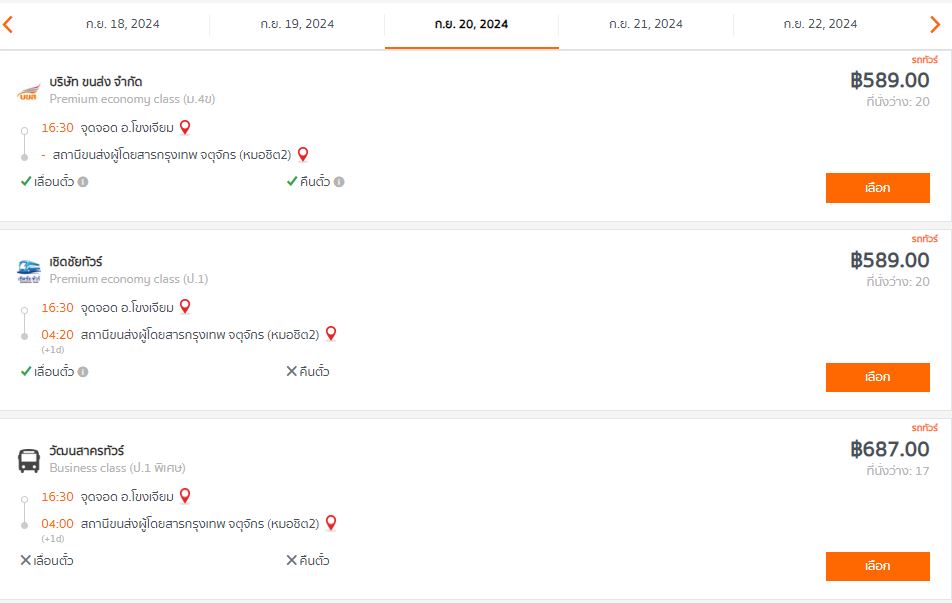Click the map pin next to Wattanasakorn Tour 04:00 arrival
Viewport: 952px width, 603px height.
click(x=331, y=523)
